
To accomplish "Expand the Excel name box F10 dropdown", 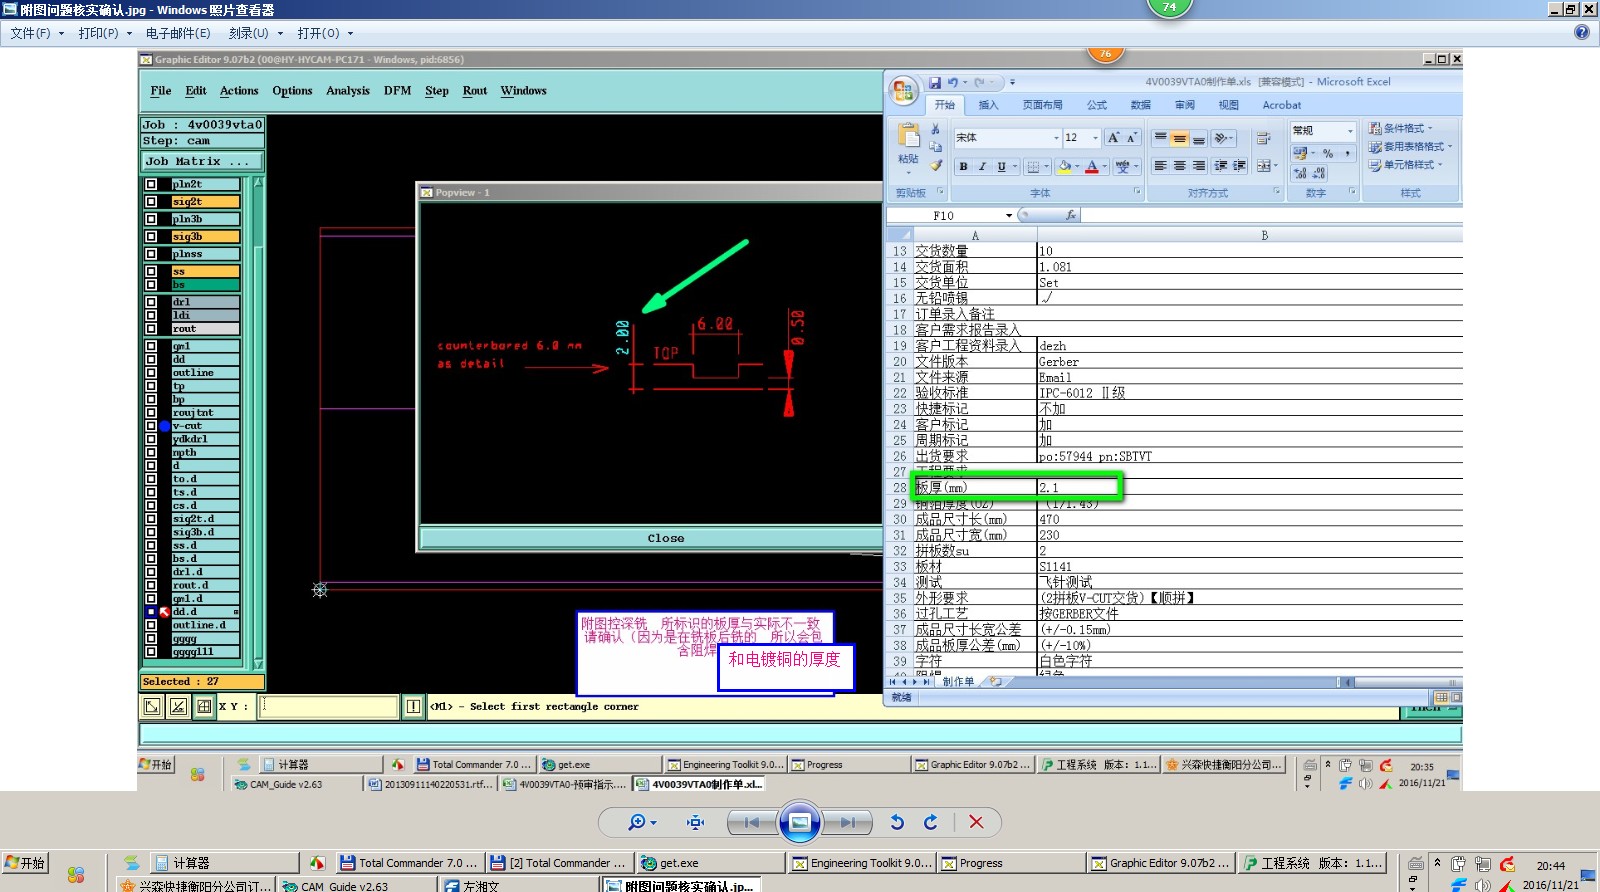I will point(1009,215).
